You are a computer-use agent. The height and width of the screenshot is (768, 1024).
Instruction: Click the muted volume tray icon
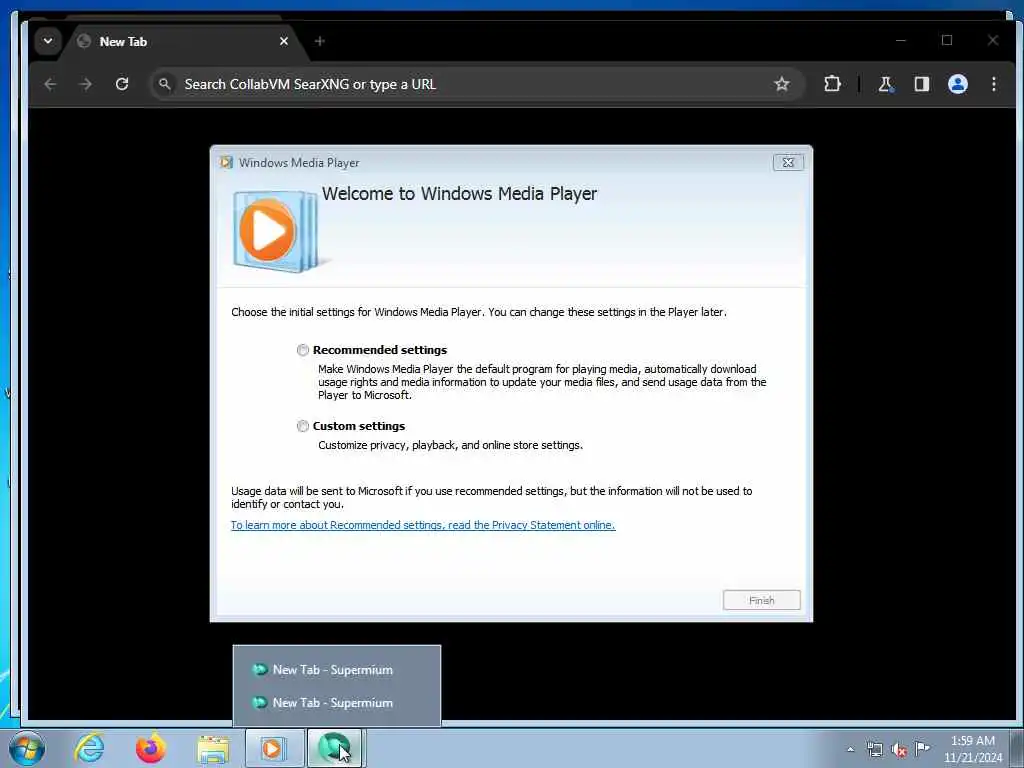899,750
